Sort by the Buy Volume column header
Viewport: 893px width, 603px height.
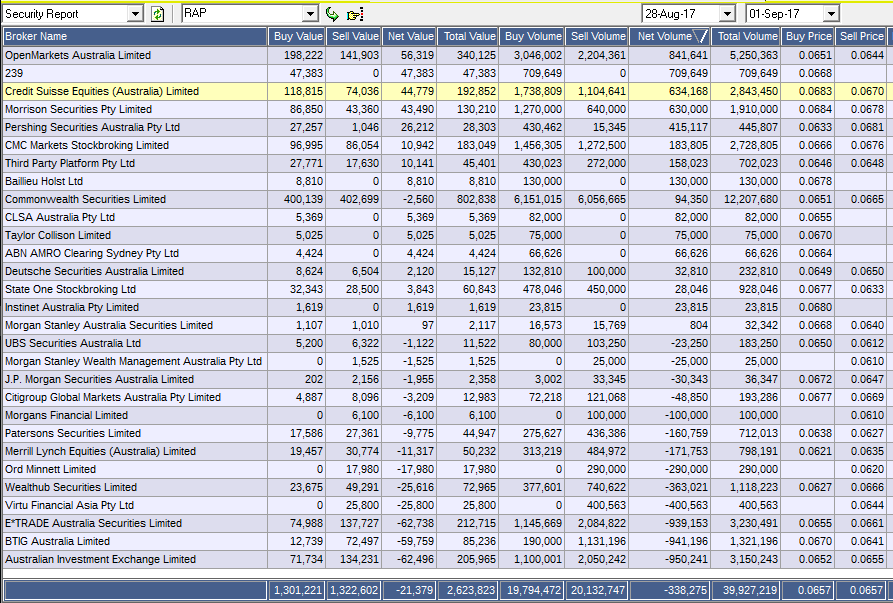tap(532, 36)
